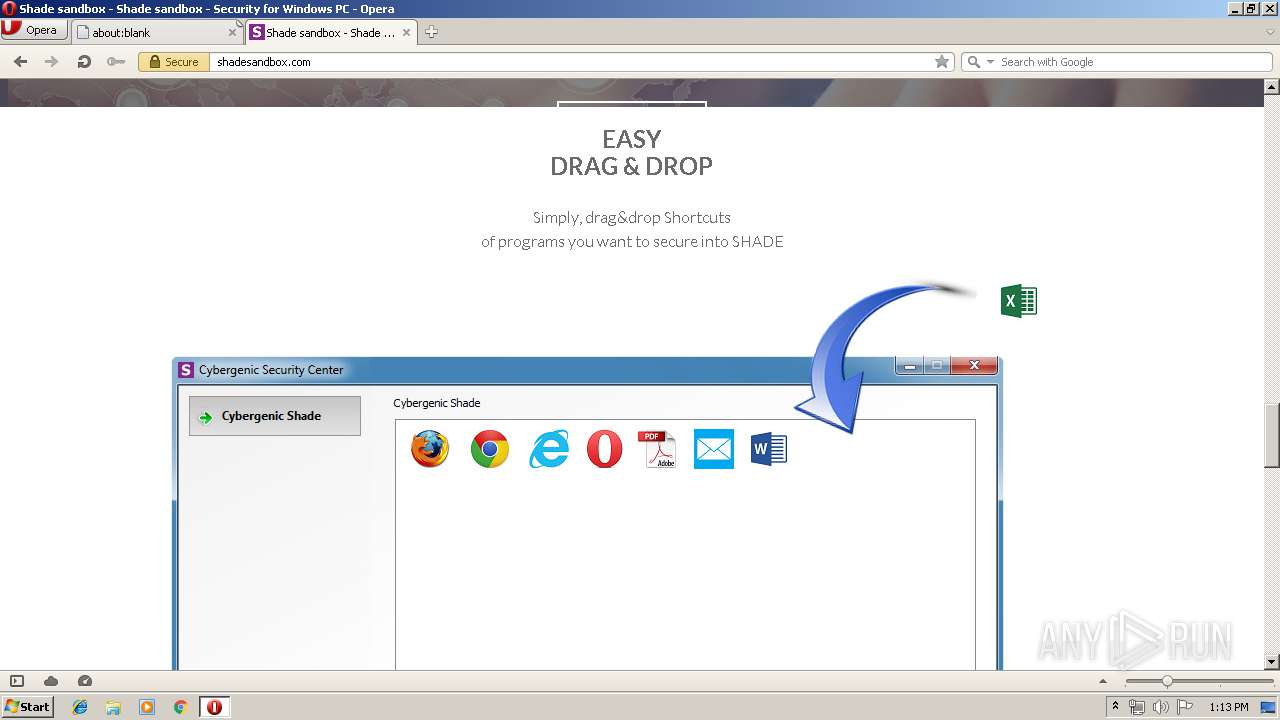Click the key icon in navigation bar

click(116, 62)
